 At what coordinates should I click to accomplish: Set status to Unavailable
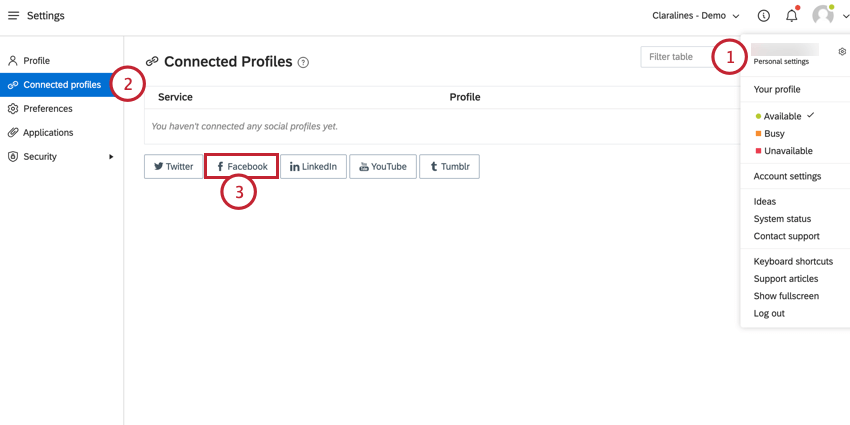tap(784, 151)
